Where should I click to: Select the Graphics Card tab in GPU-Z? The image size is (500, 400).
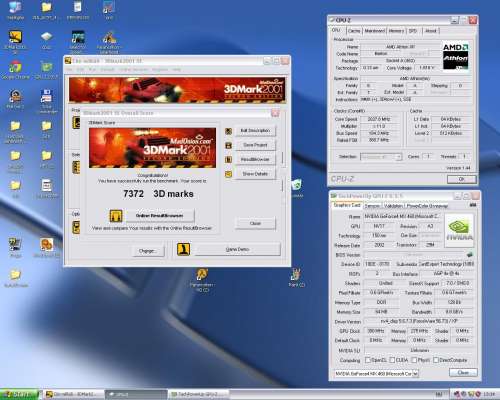pos(347,205)
